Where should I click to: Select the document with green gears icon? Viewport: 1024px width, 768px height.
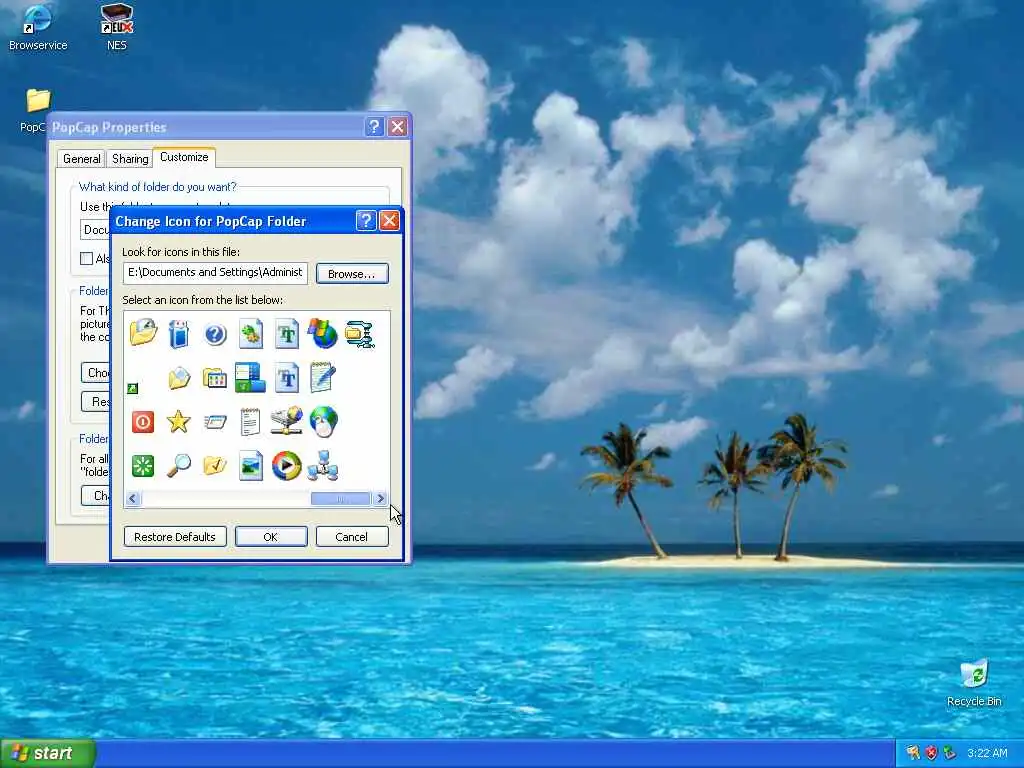(250, 334)
